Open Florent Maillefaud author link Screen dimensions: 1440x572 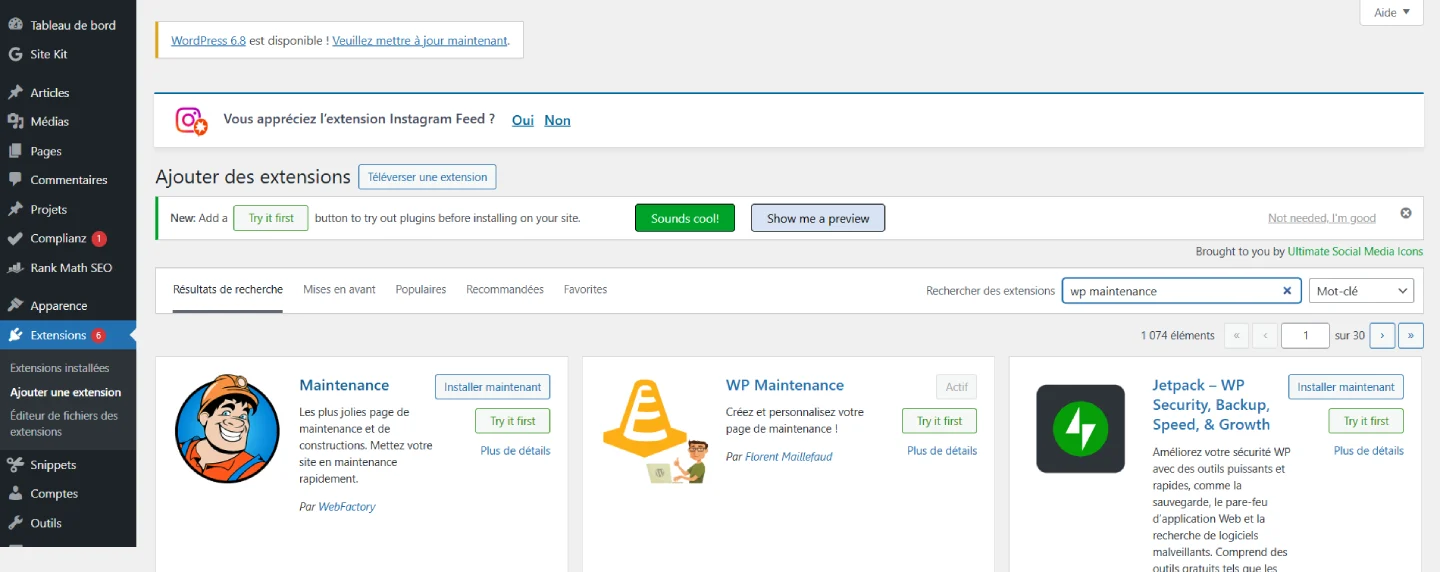[x=789, y=457]
